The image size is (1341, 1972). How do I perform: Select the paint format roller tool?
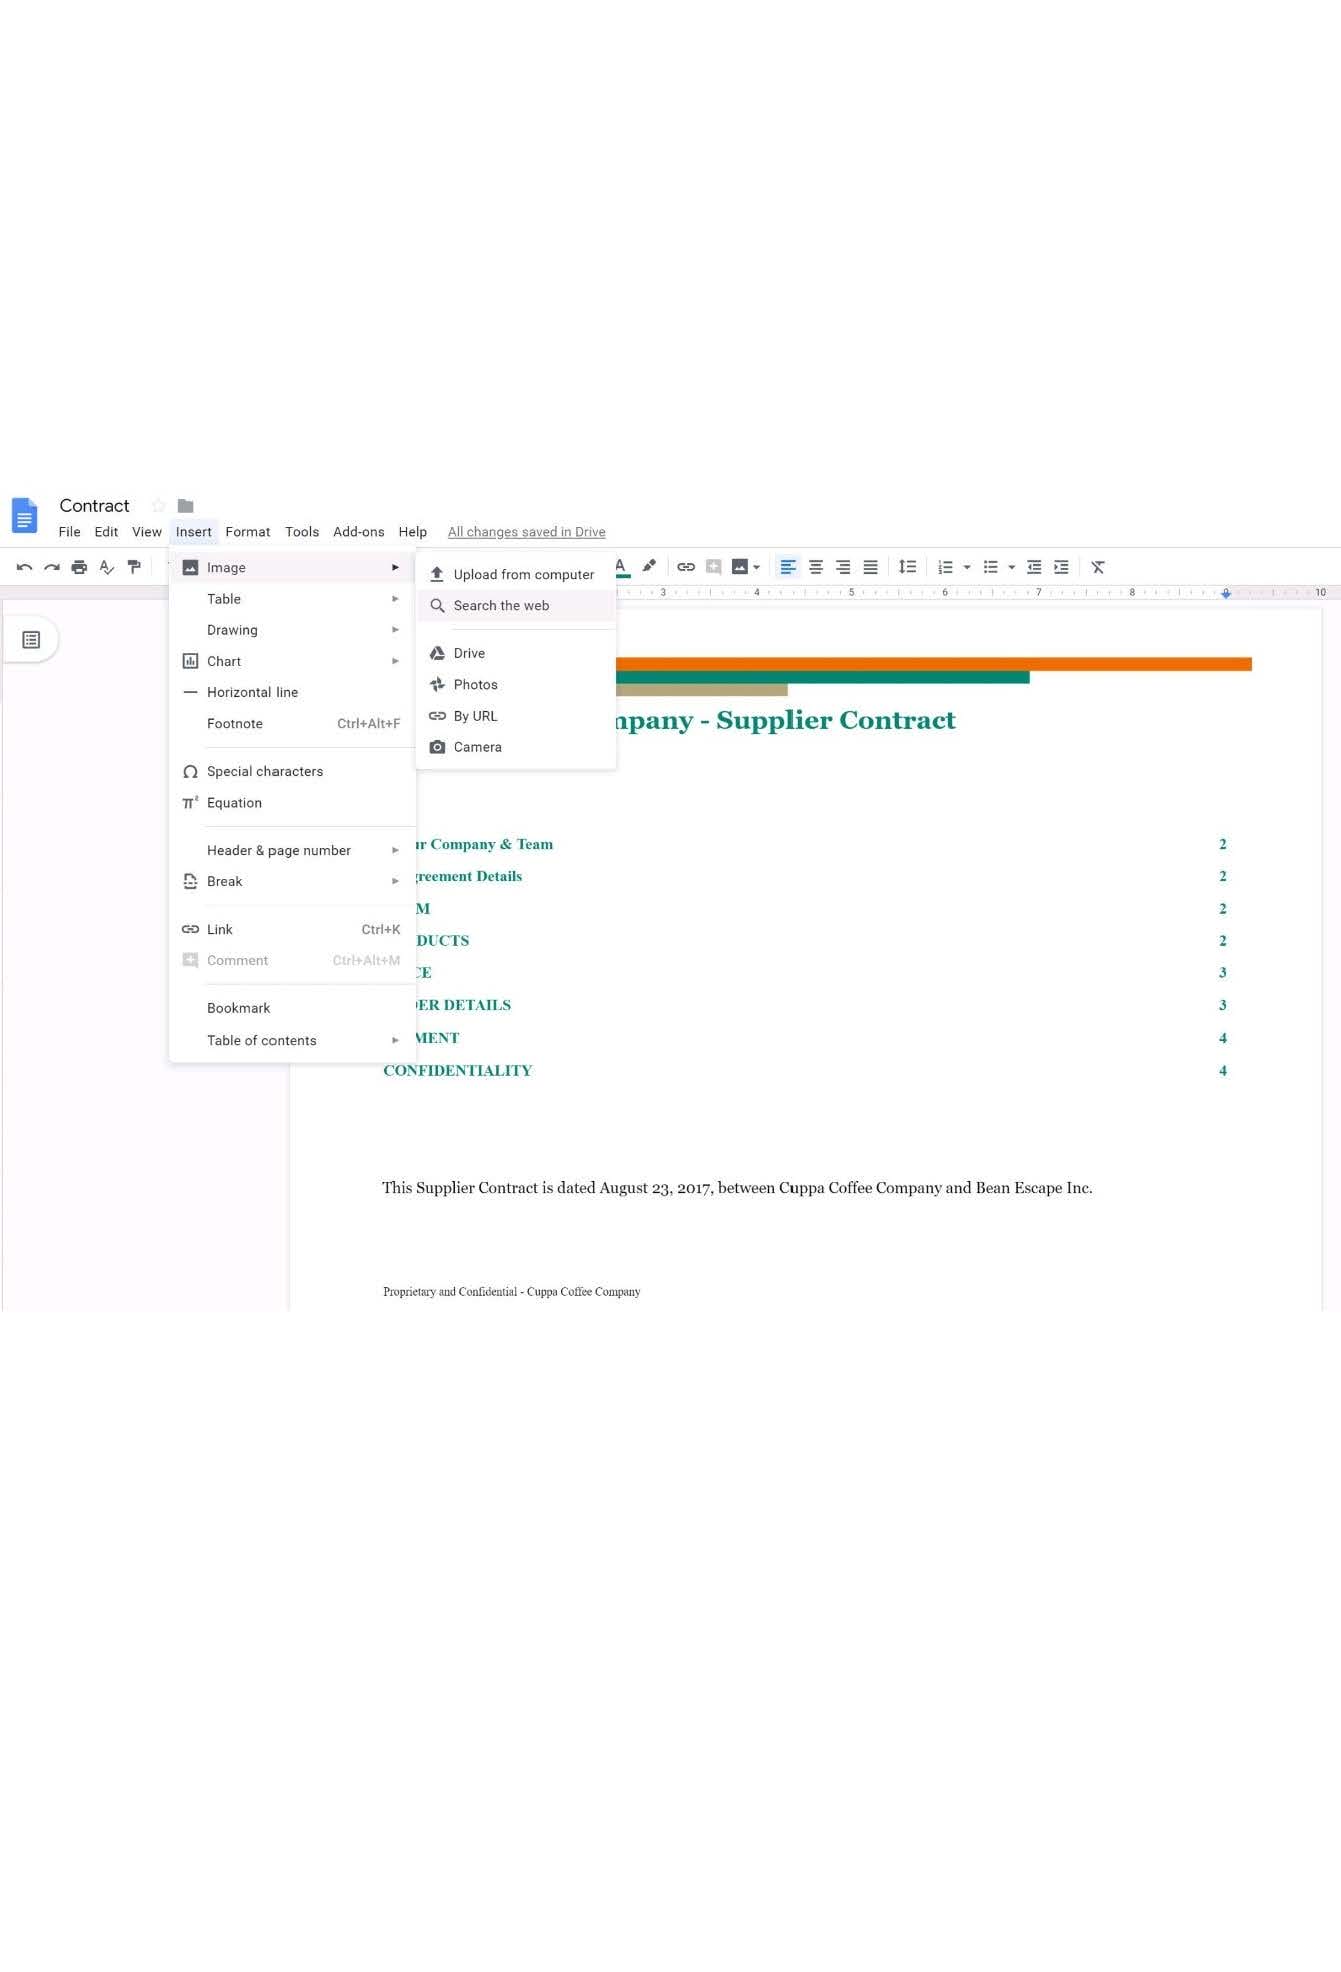point(134,567)
